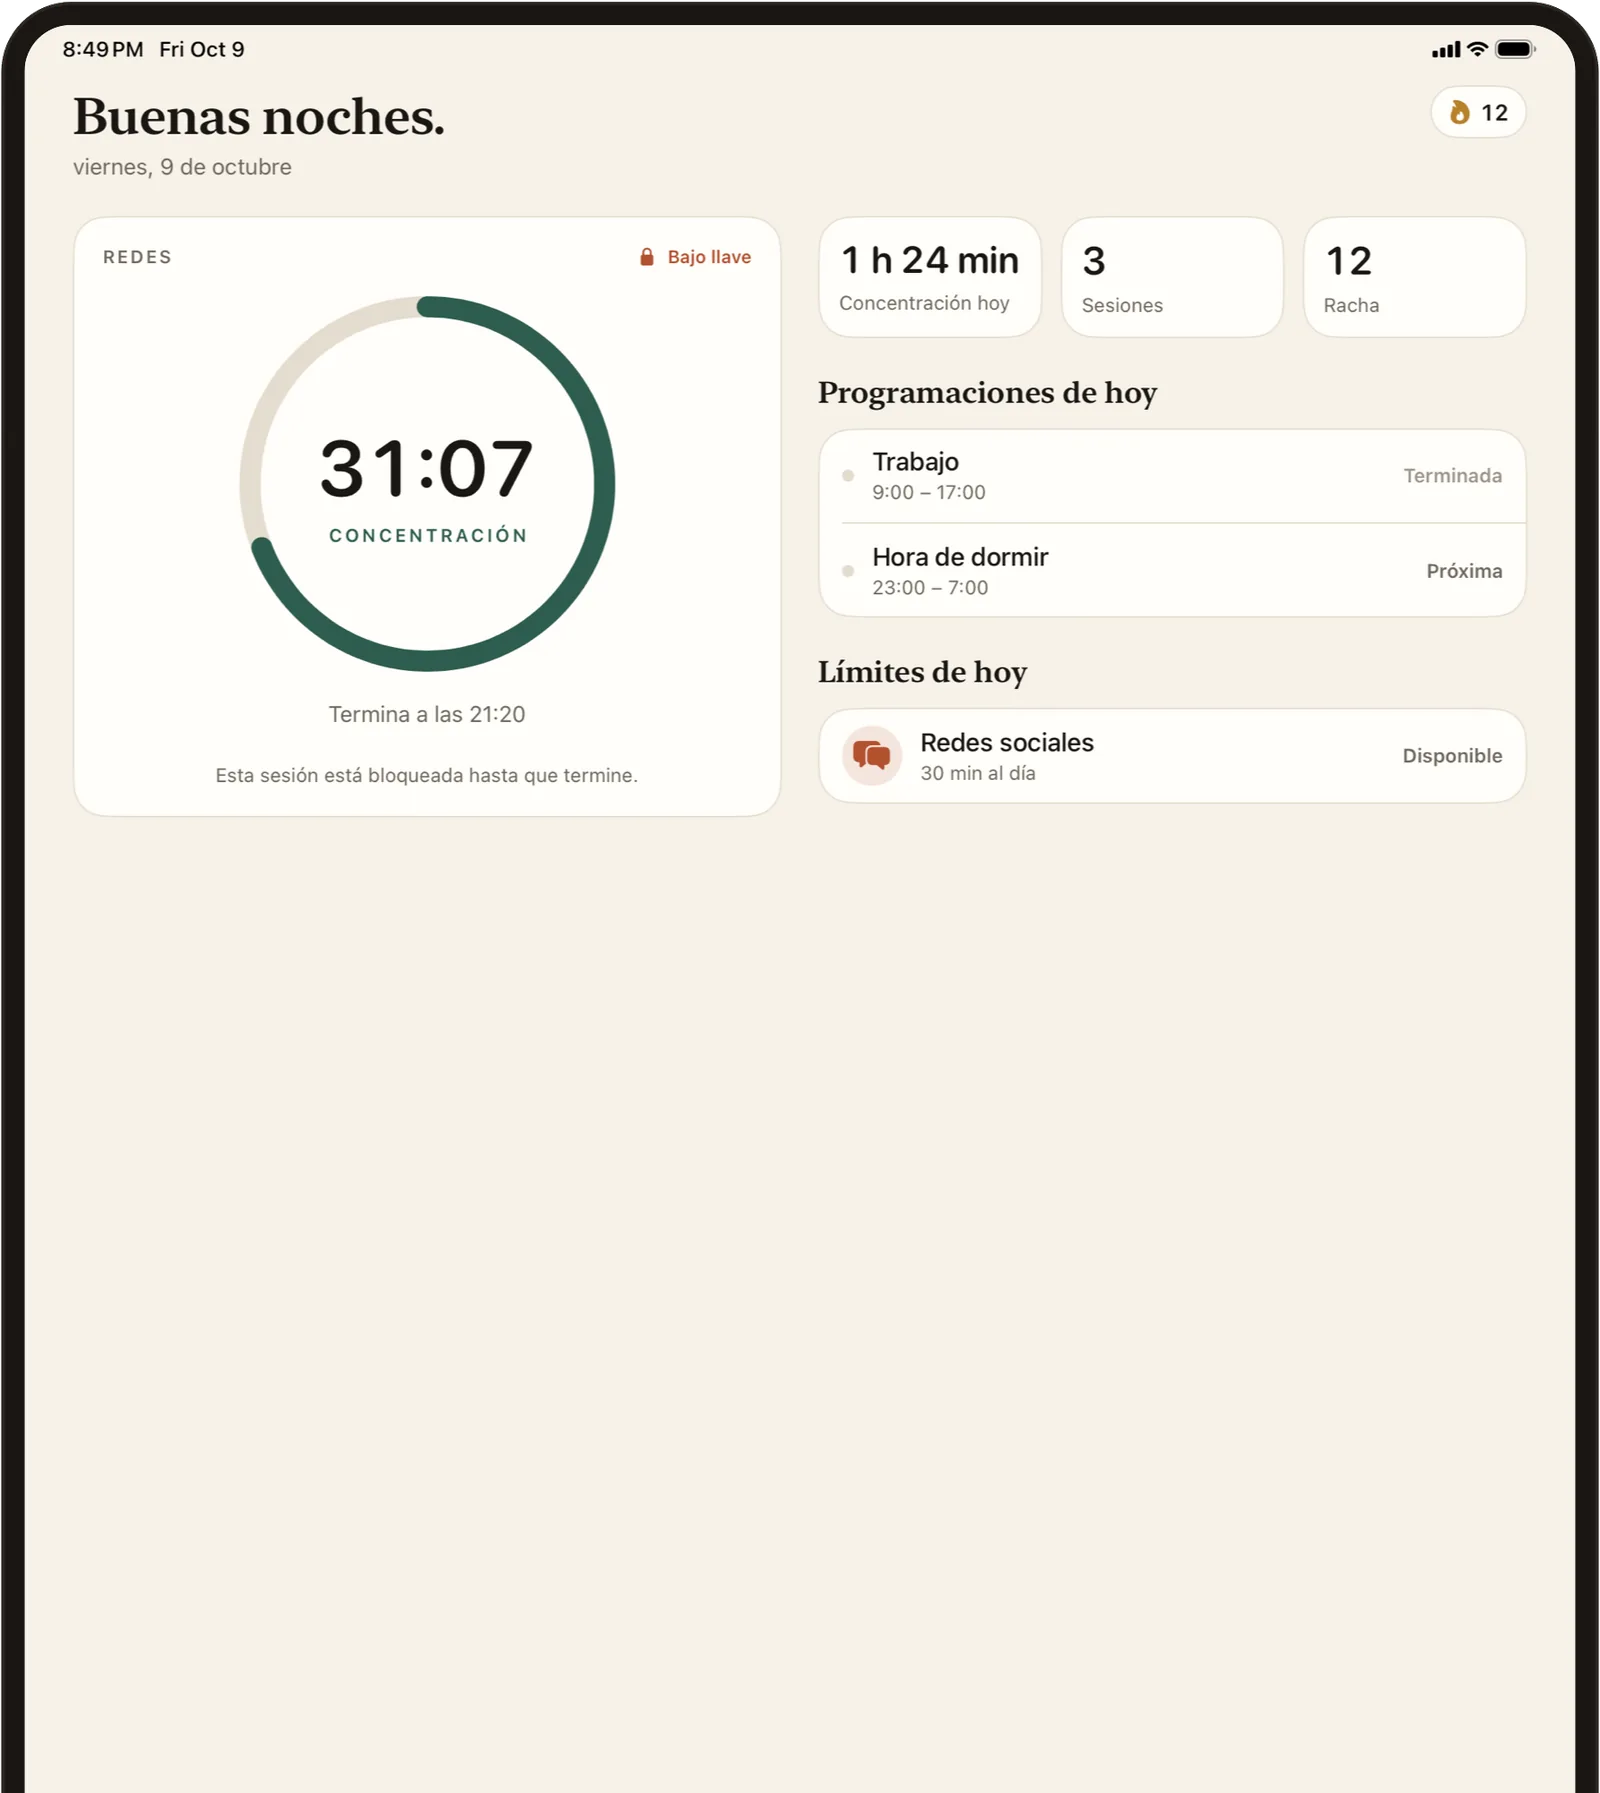The height and width of the screenshot is (1793, 1600).
Task: Click the 'Termina a las 21:20' text
Action: click(x=427, y=714)
